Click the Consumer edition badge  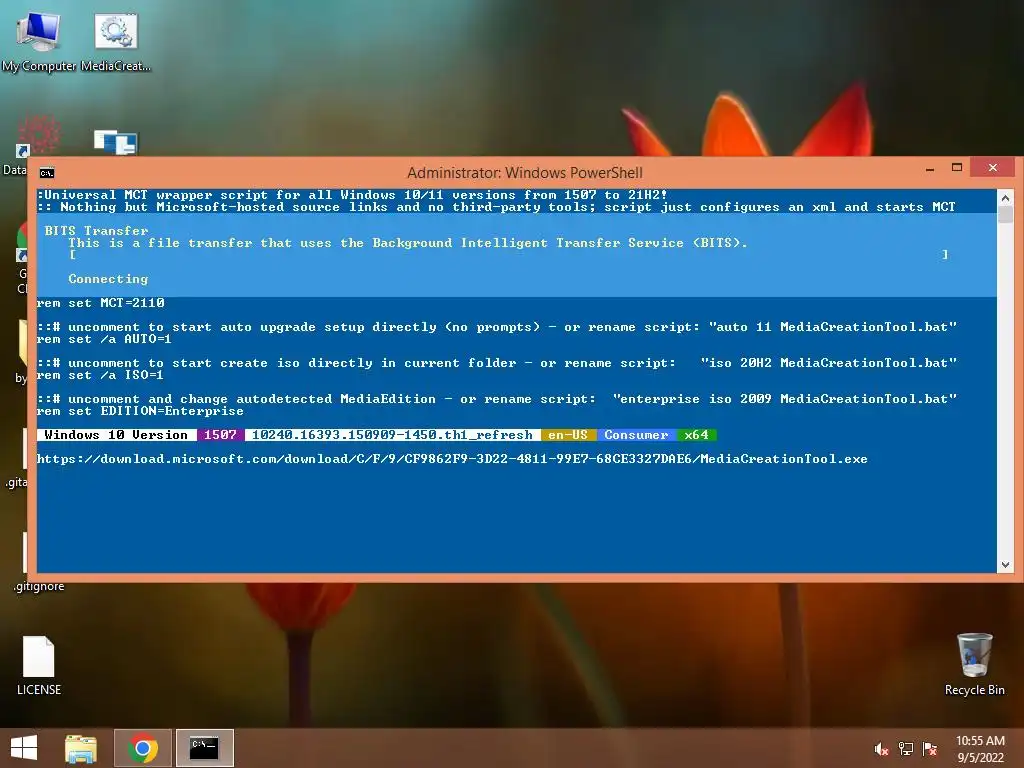pyautogui.click(x=636, y=435)
